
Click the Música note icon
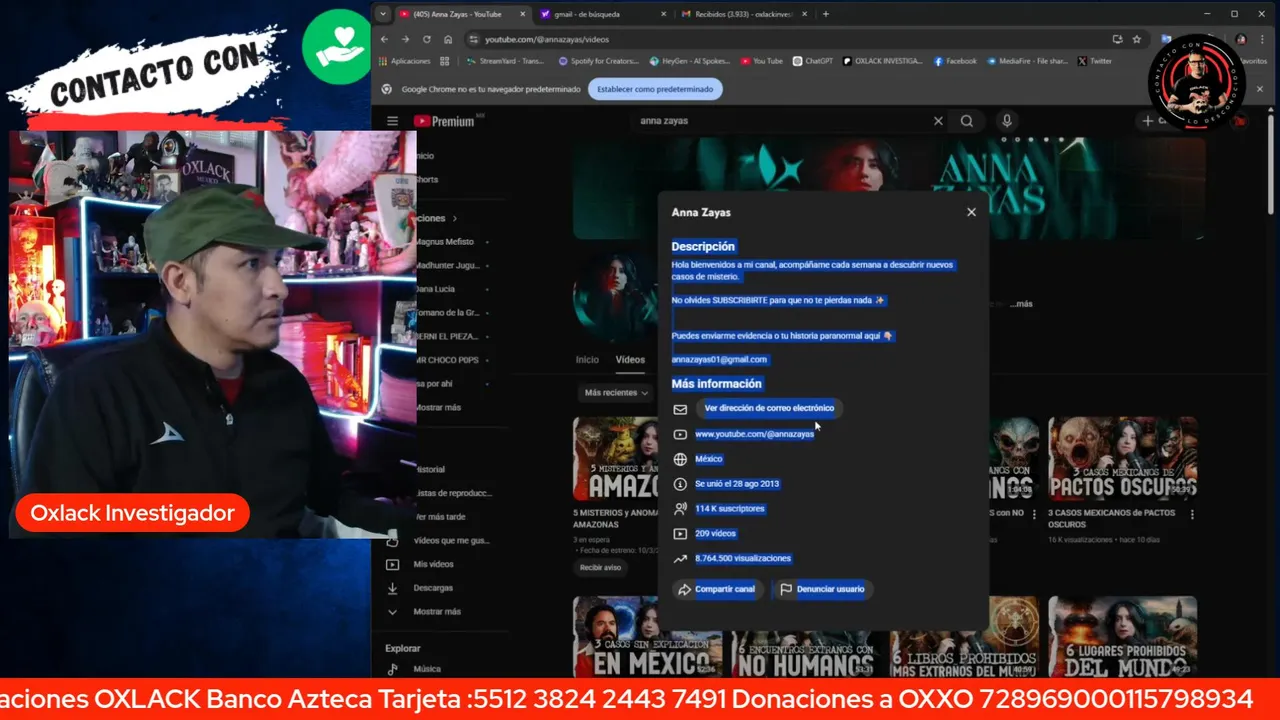point(392,669)
